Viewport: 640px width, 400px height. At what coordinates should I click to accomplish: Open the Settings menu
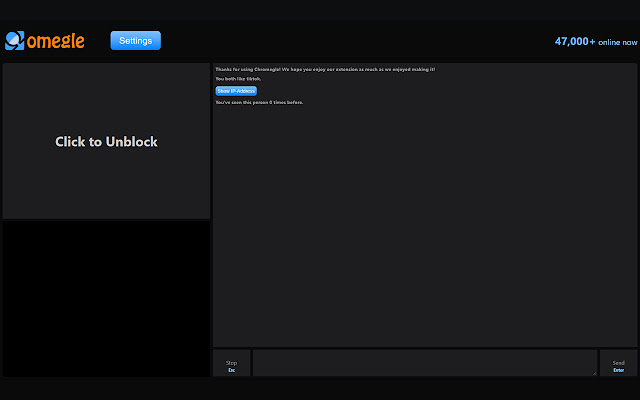(x=136, y=40)
